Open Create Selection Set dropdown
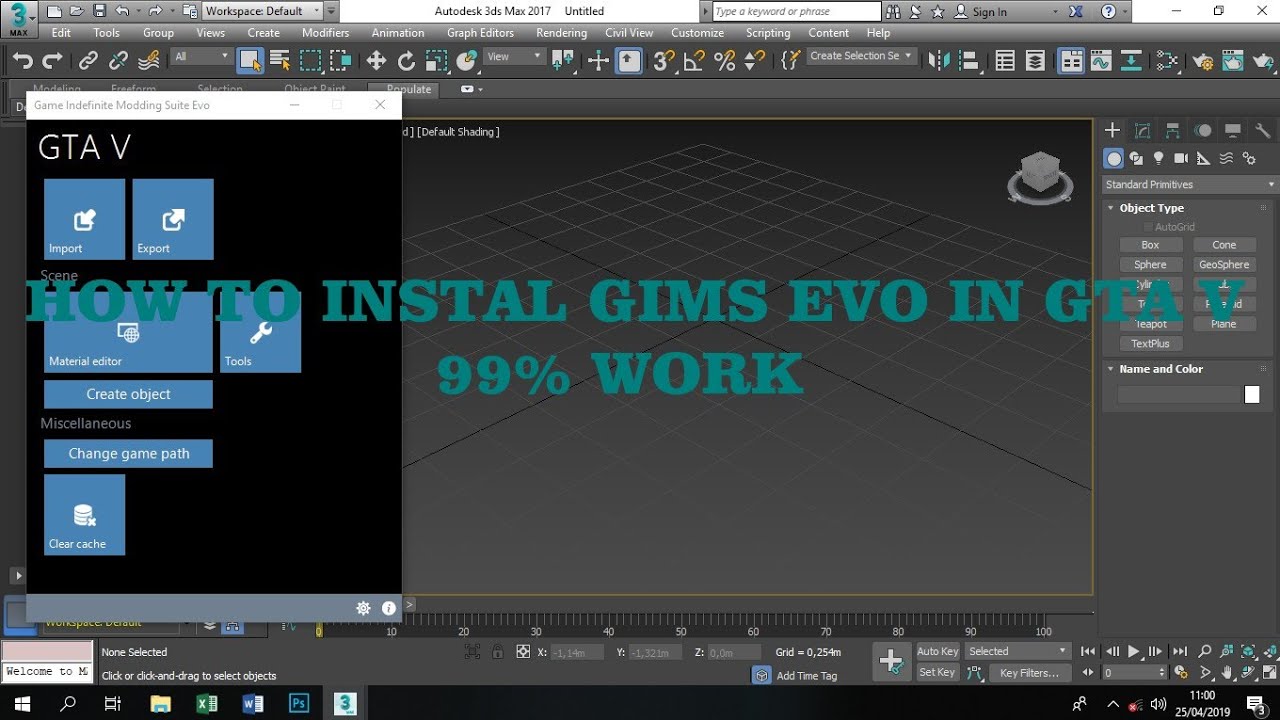The height and width of the screenshot is (720, 1280). pyautogui.click(x=861, y=56)
